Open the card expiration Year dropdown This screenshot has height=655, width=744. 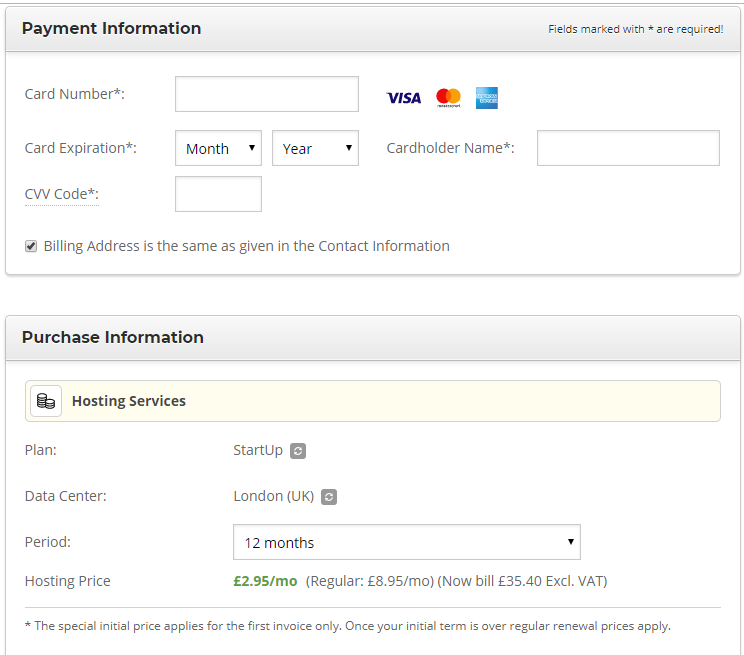tap(315, 148)
